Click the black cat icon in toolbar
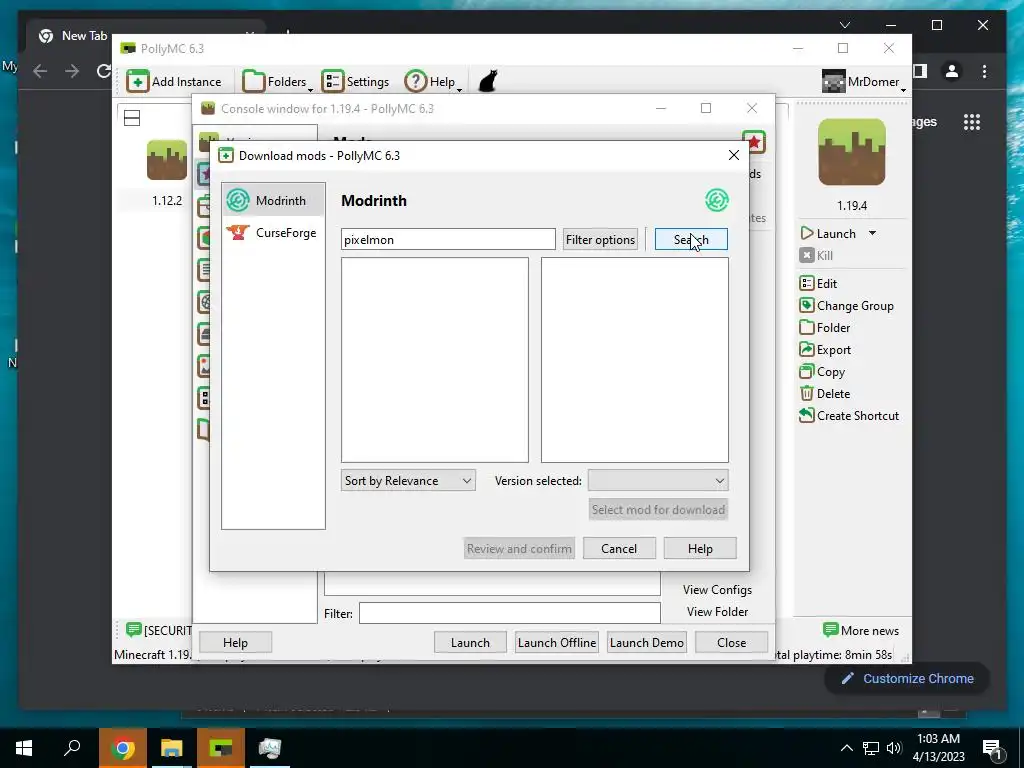 pyautogui.click(x=488, y=82)
